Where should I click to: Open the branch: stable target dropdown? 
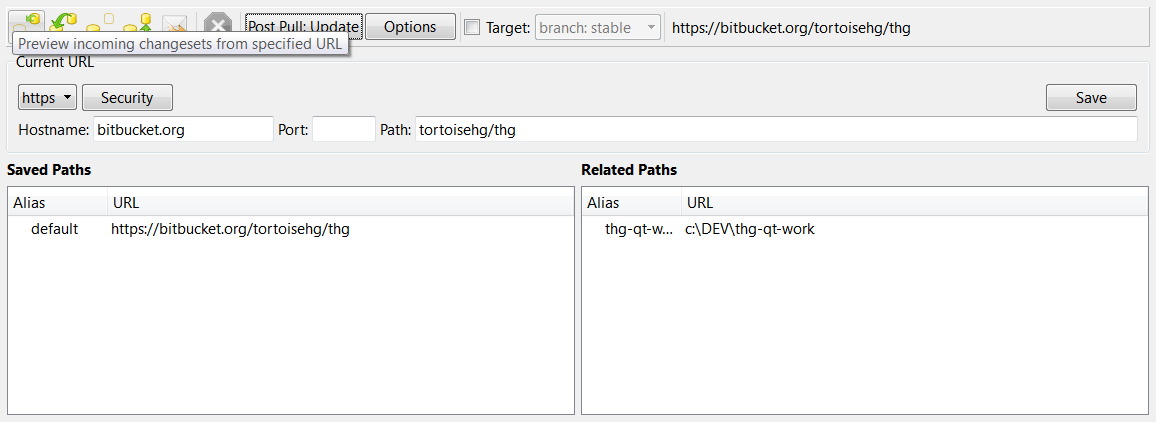point(598,28)
